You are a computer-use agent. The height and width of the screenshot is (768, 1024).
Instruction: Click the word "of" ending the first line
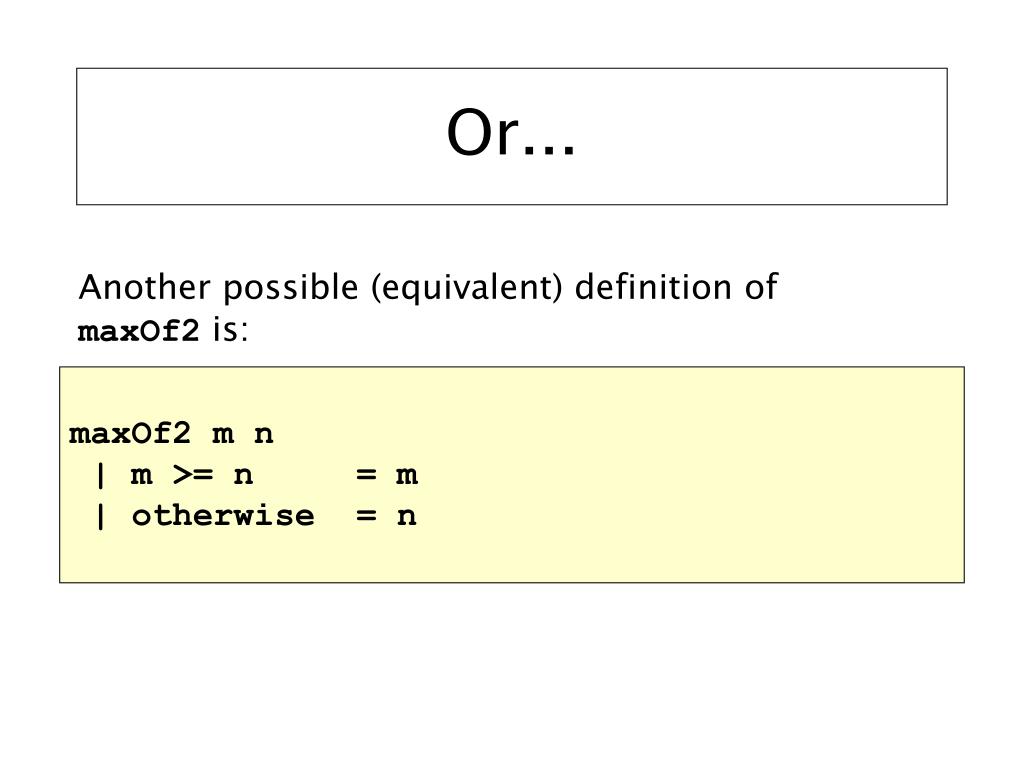[761, 288]
